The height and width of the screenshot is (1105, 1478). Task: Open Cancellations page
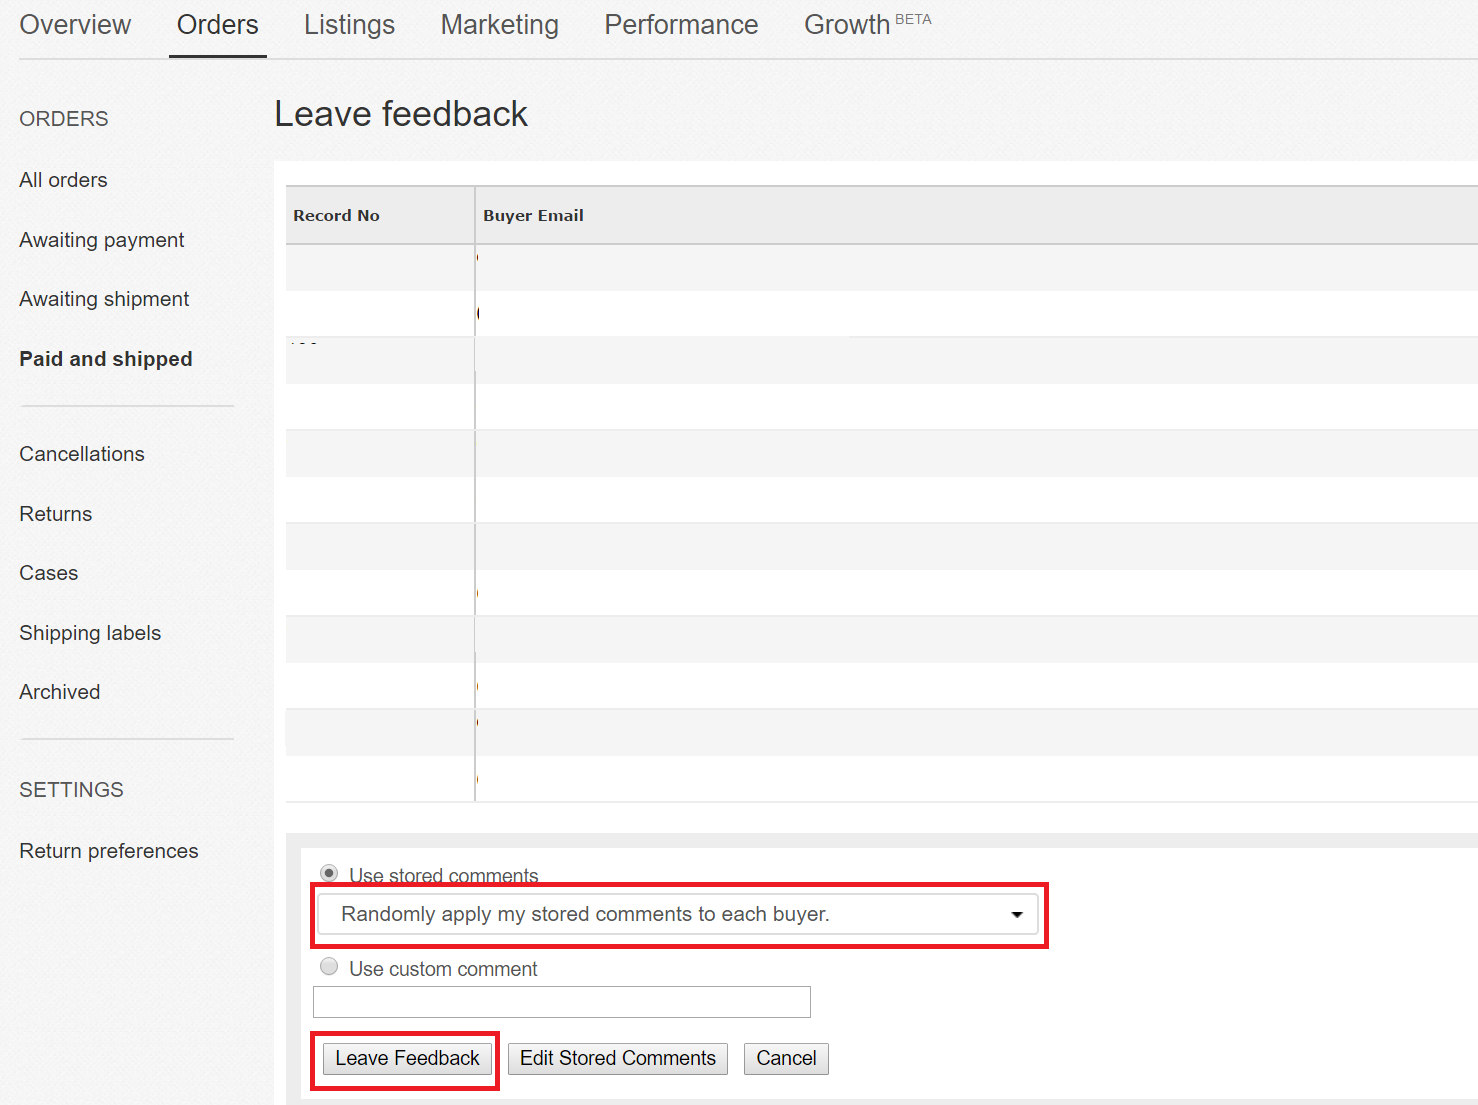point(82,454)
